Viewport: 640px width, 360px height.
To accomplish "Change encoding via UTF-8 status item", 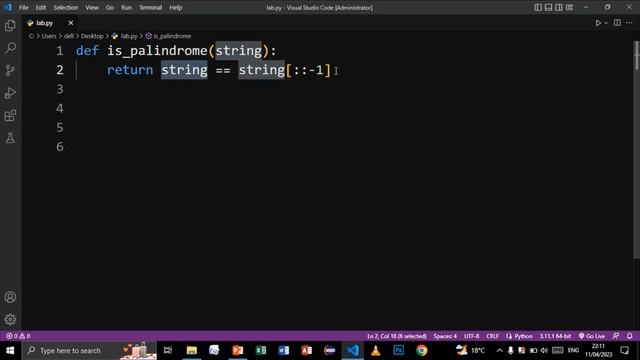I will (471, 336).
